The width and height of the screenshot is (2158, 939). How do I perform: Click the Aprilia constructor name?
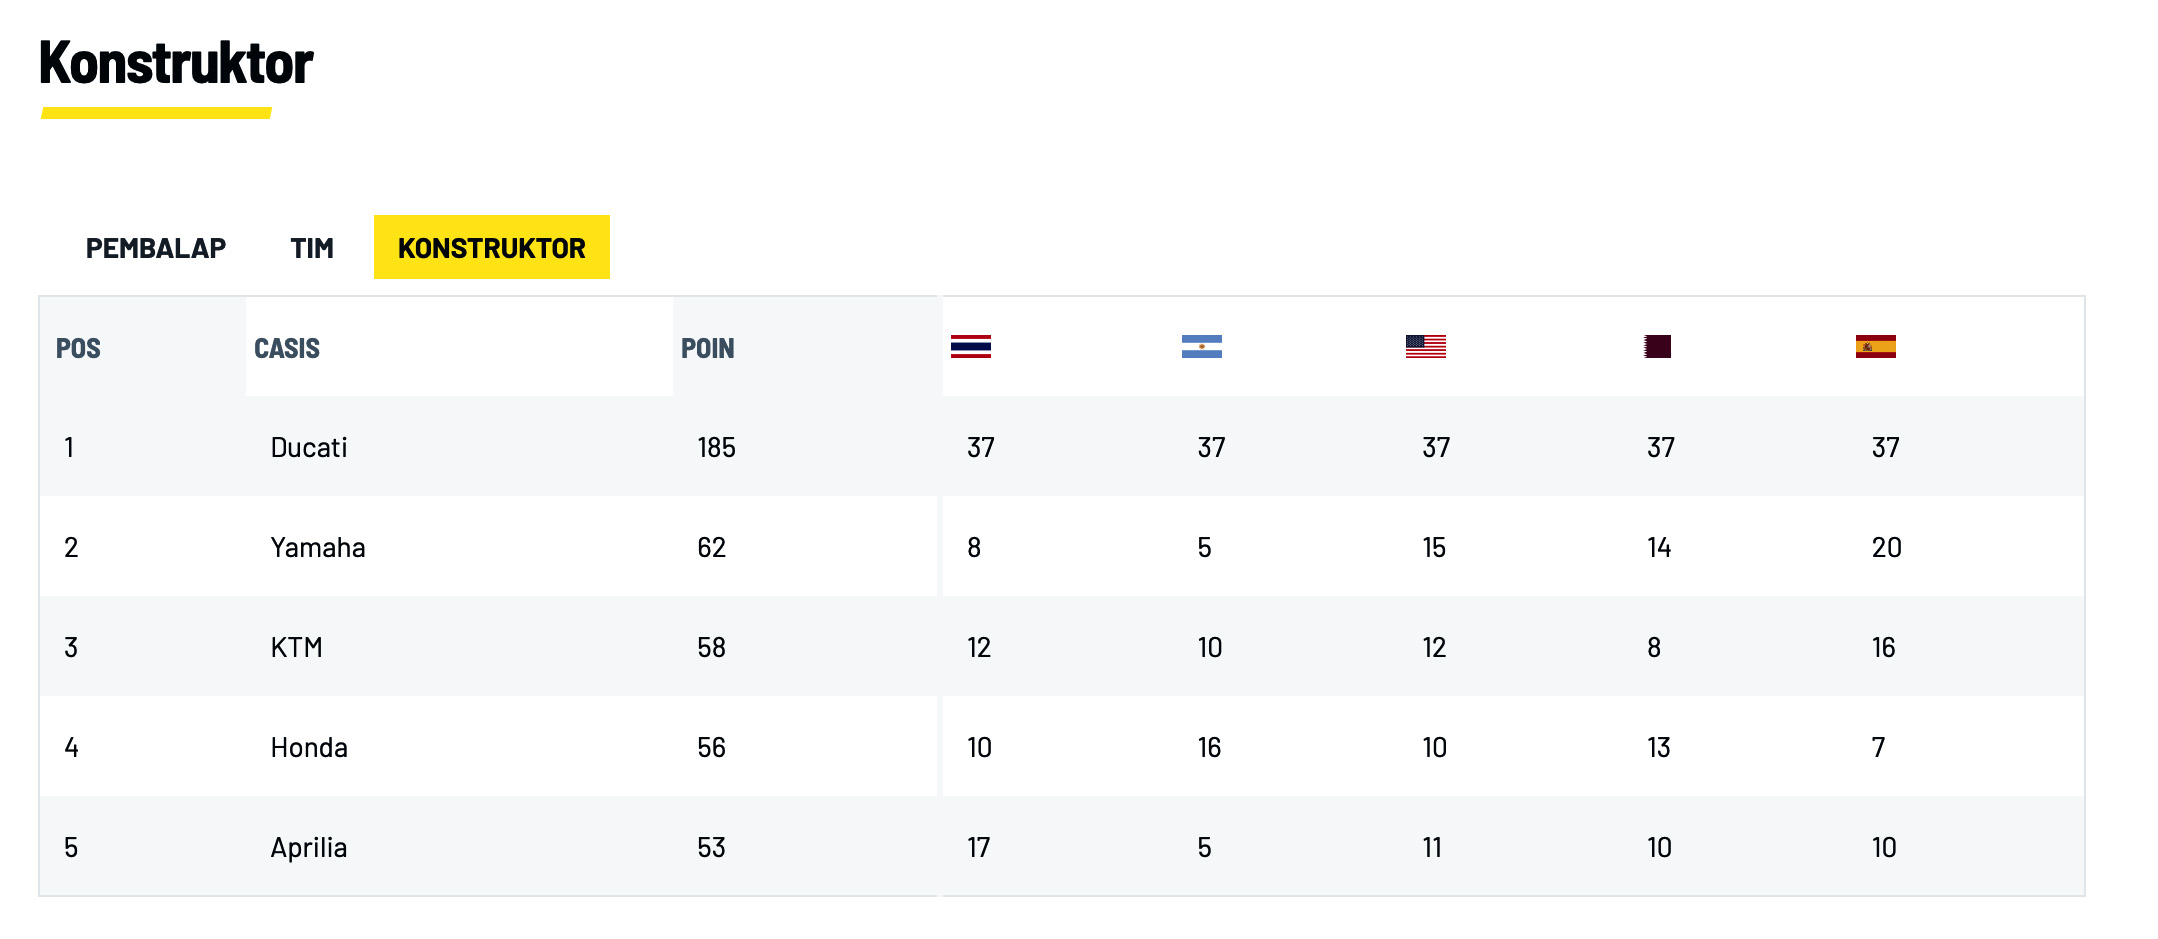coord(309,848)
